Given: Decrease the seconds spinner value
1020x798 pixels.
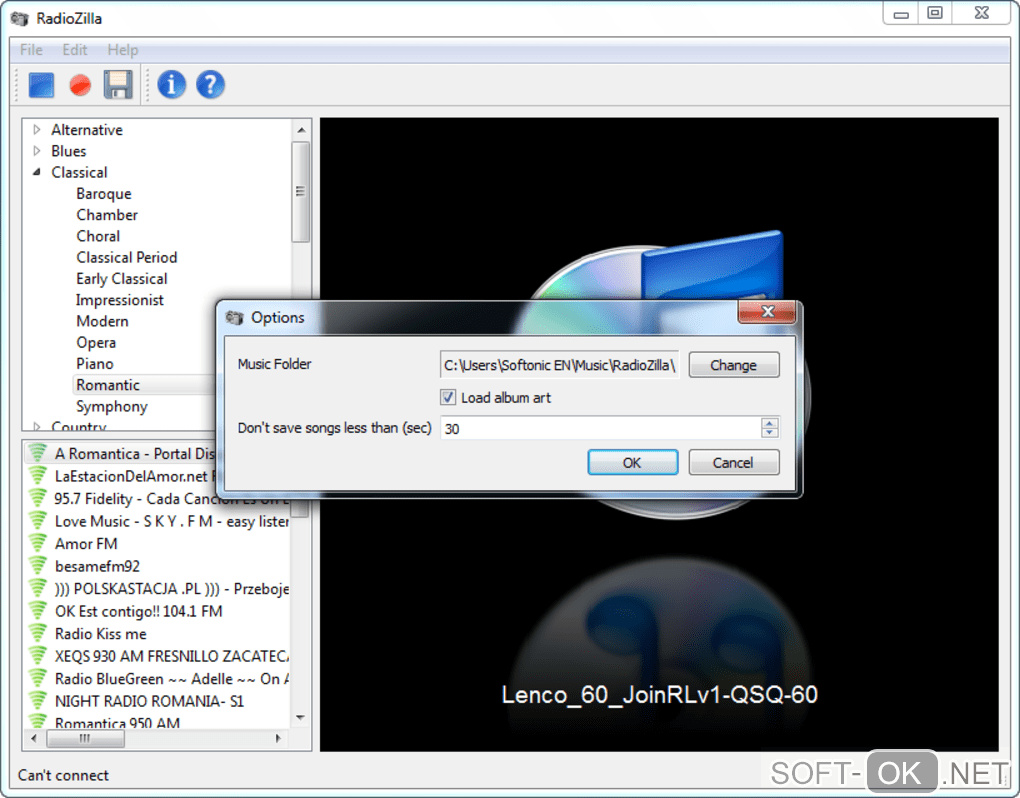Looking at the screenshot, I should tap(770, 432).
